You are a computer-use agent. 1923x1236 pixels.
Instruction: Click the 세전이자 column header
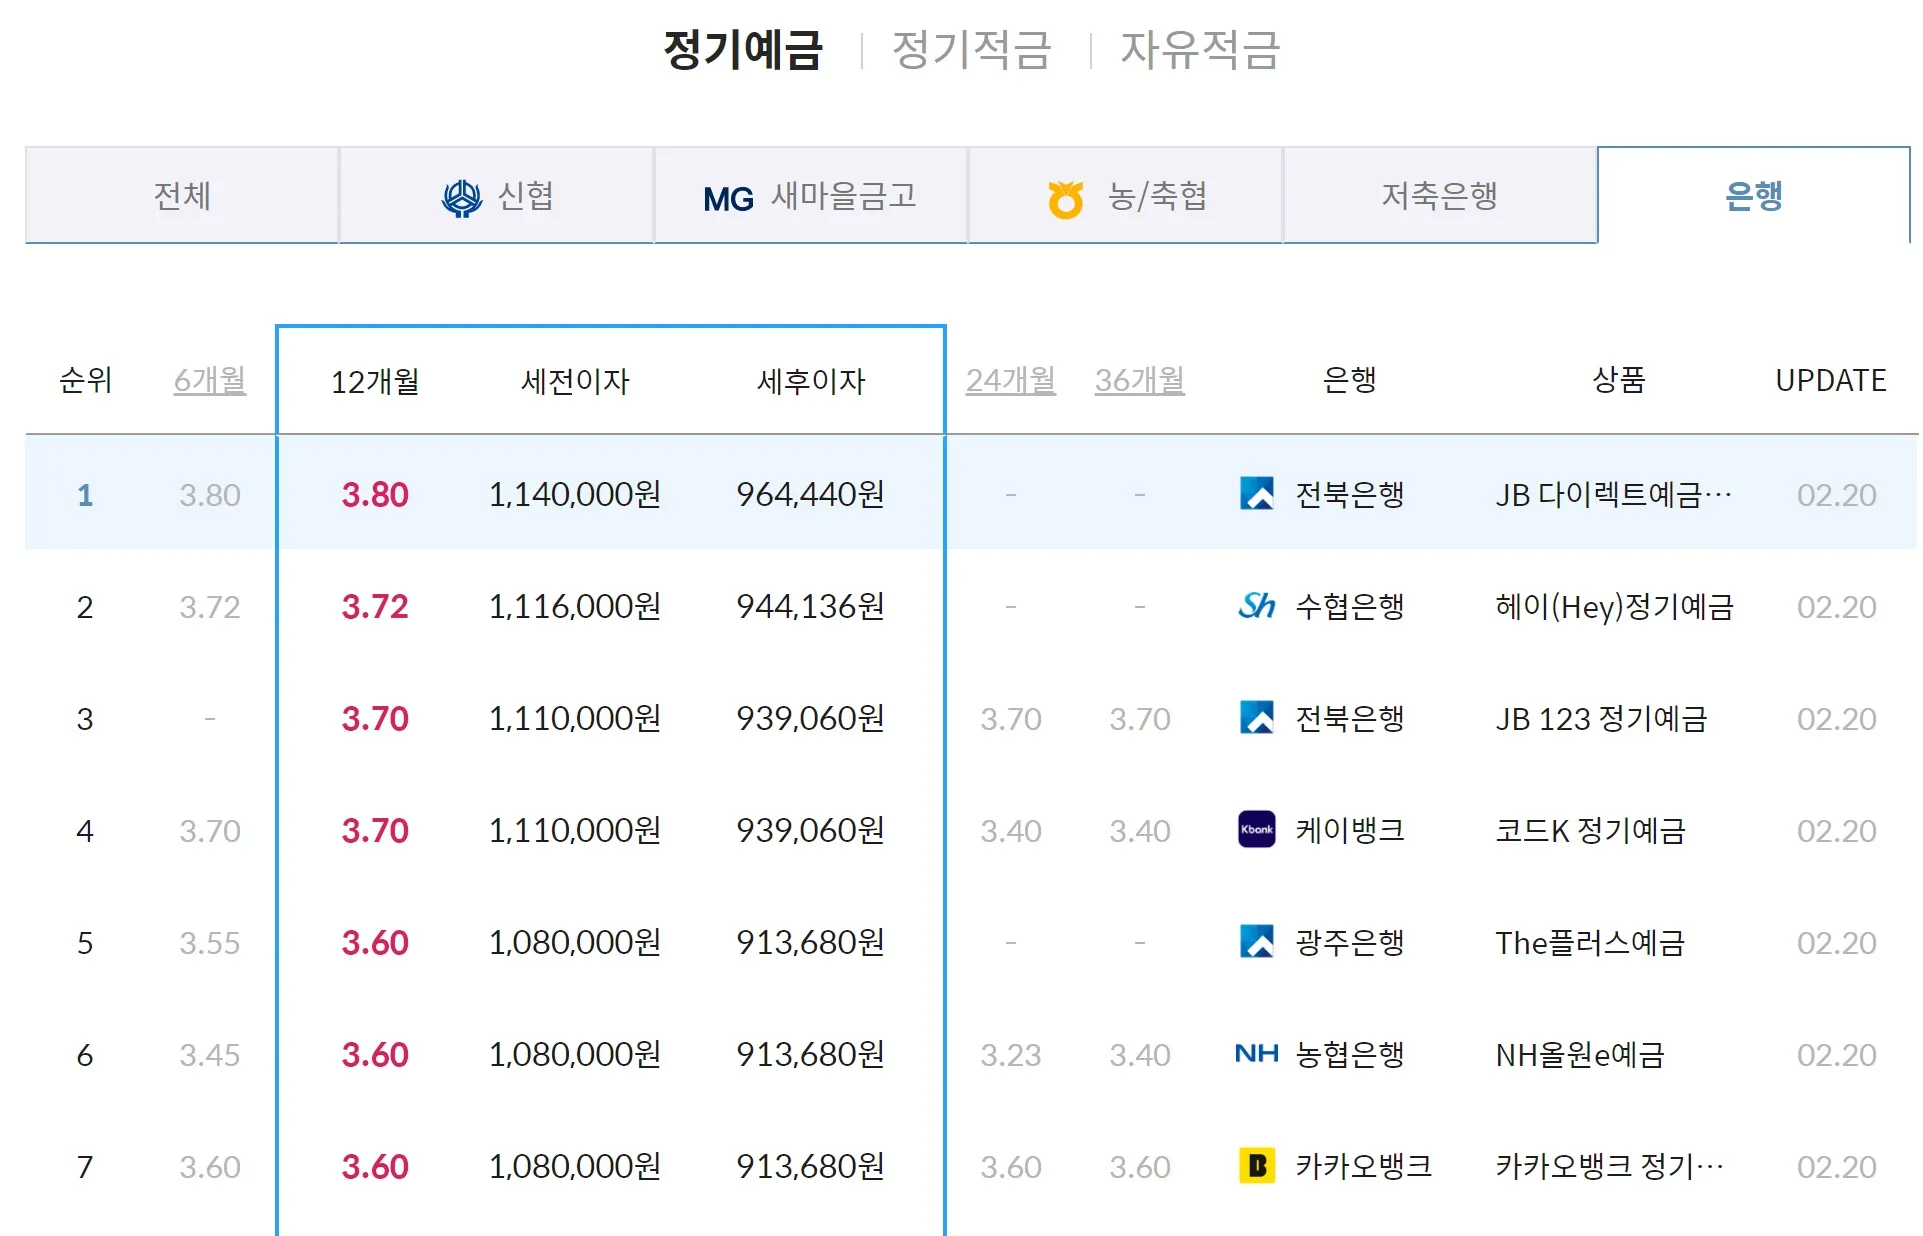click(x=575, y=381)
